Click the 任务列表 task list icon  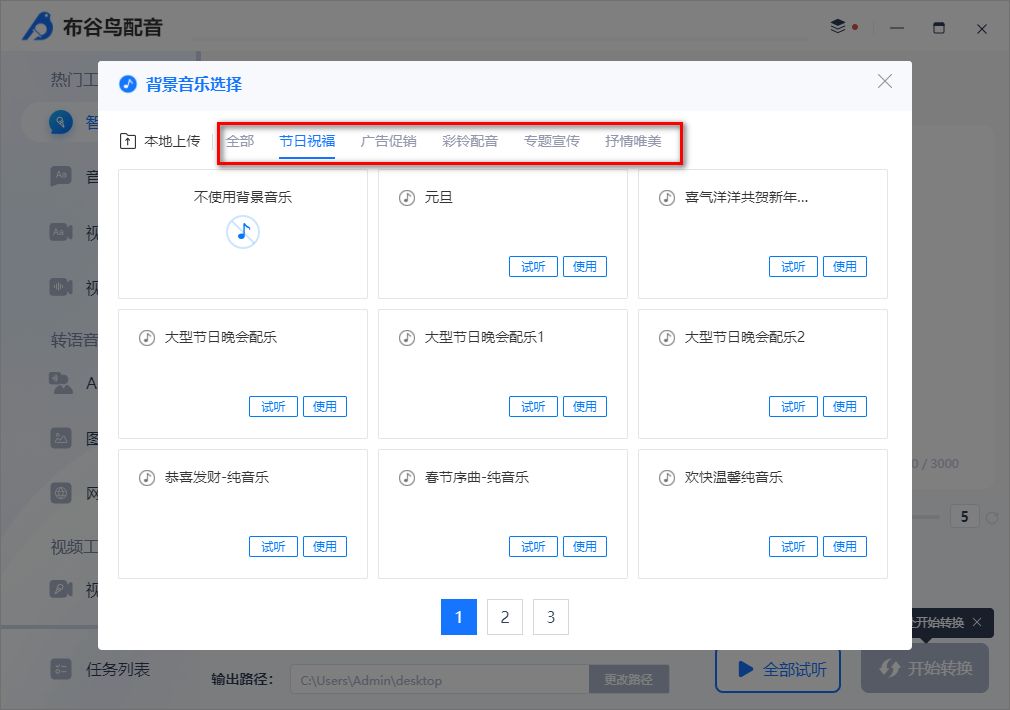(x=61, y=669)
